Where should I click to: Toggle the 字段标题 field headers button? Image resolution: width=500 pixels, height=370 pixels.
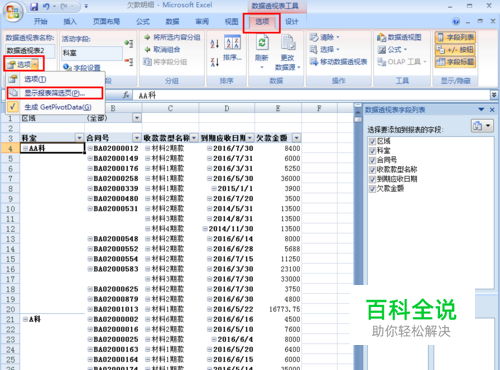pyautogui.click(x=455, y=62)
